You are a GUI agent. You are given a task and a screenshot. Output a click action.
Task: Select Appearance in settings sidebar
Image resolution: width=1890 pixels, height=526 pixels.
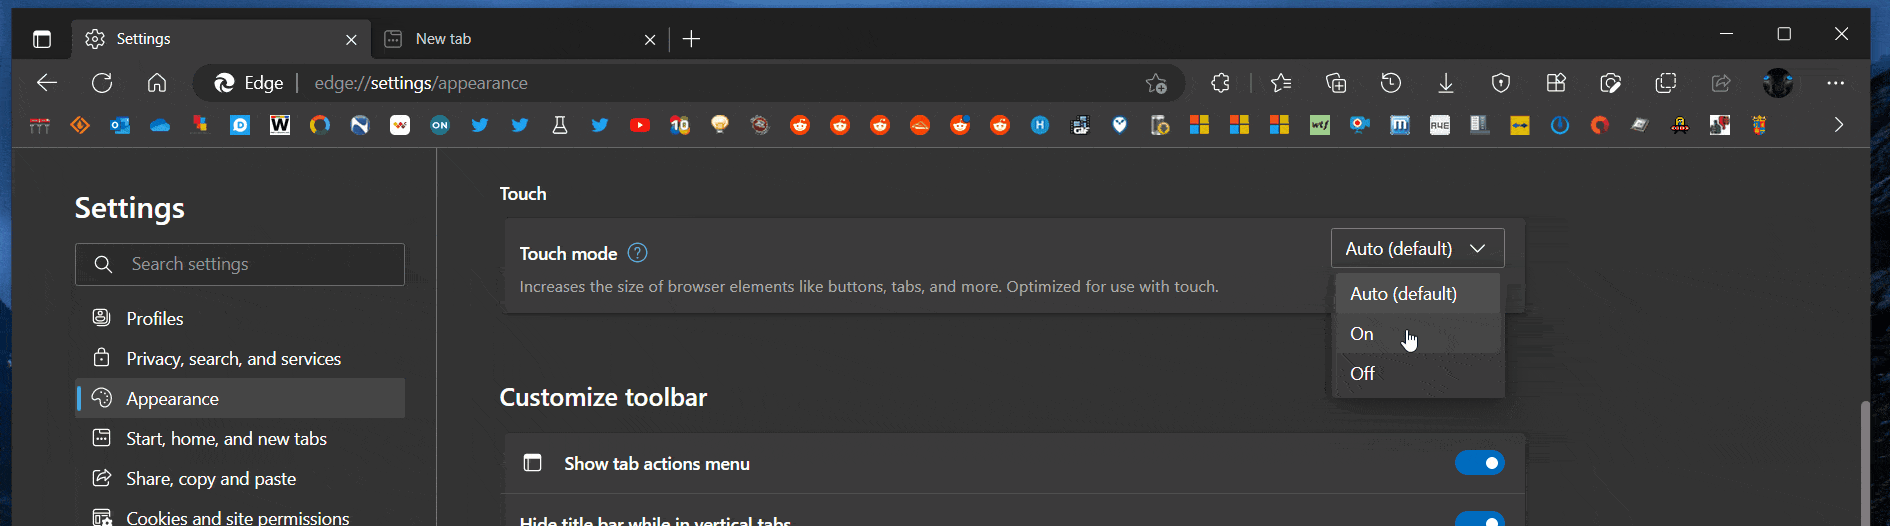tap(240, 398)
